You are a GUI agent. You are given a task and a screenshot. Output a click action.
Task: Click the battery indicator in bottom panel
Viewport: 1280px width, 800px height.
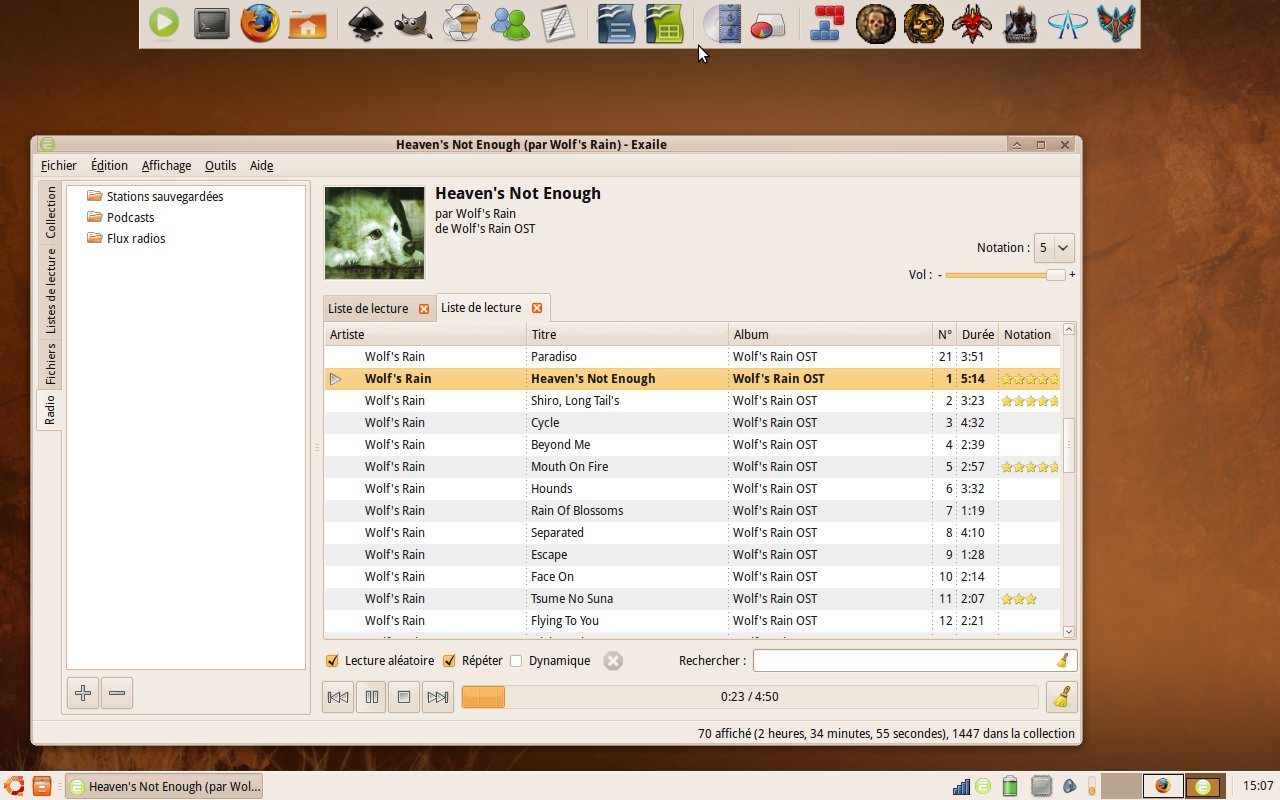click(1010, 786)
